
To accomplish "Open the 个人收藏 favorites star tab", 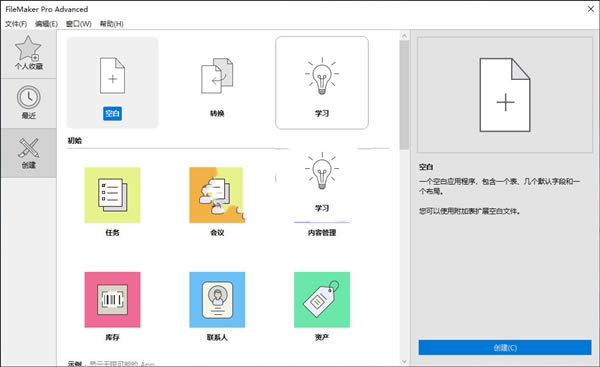I will tap(29, 54).
